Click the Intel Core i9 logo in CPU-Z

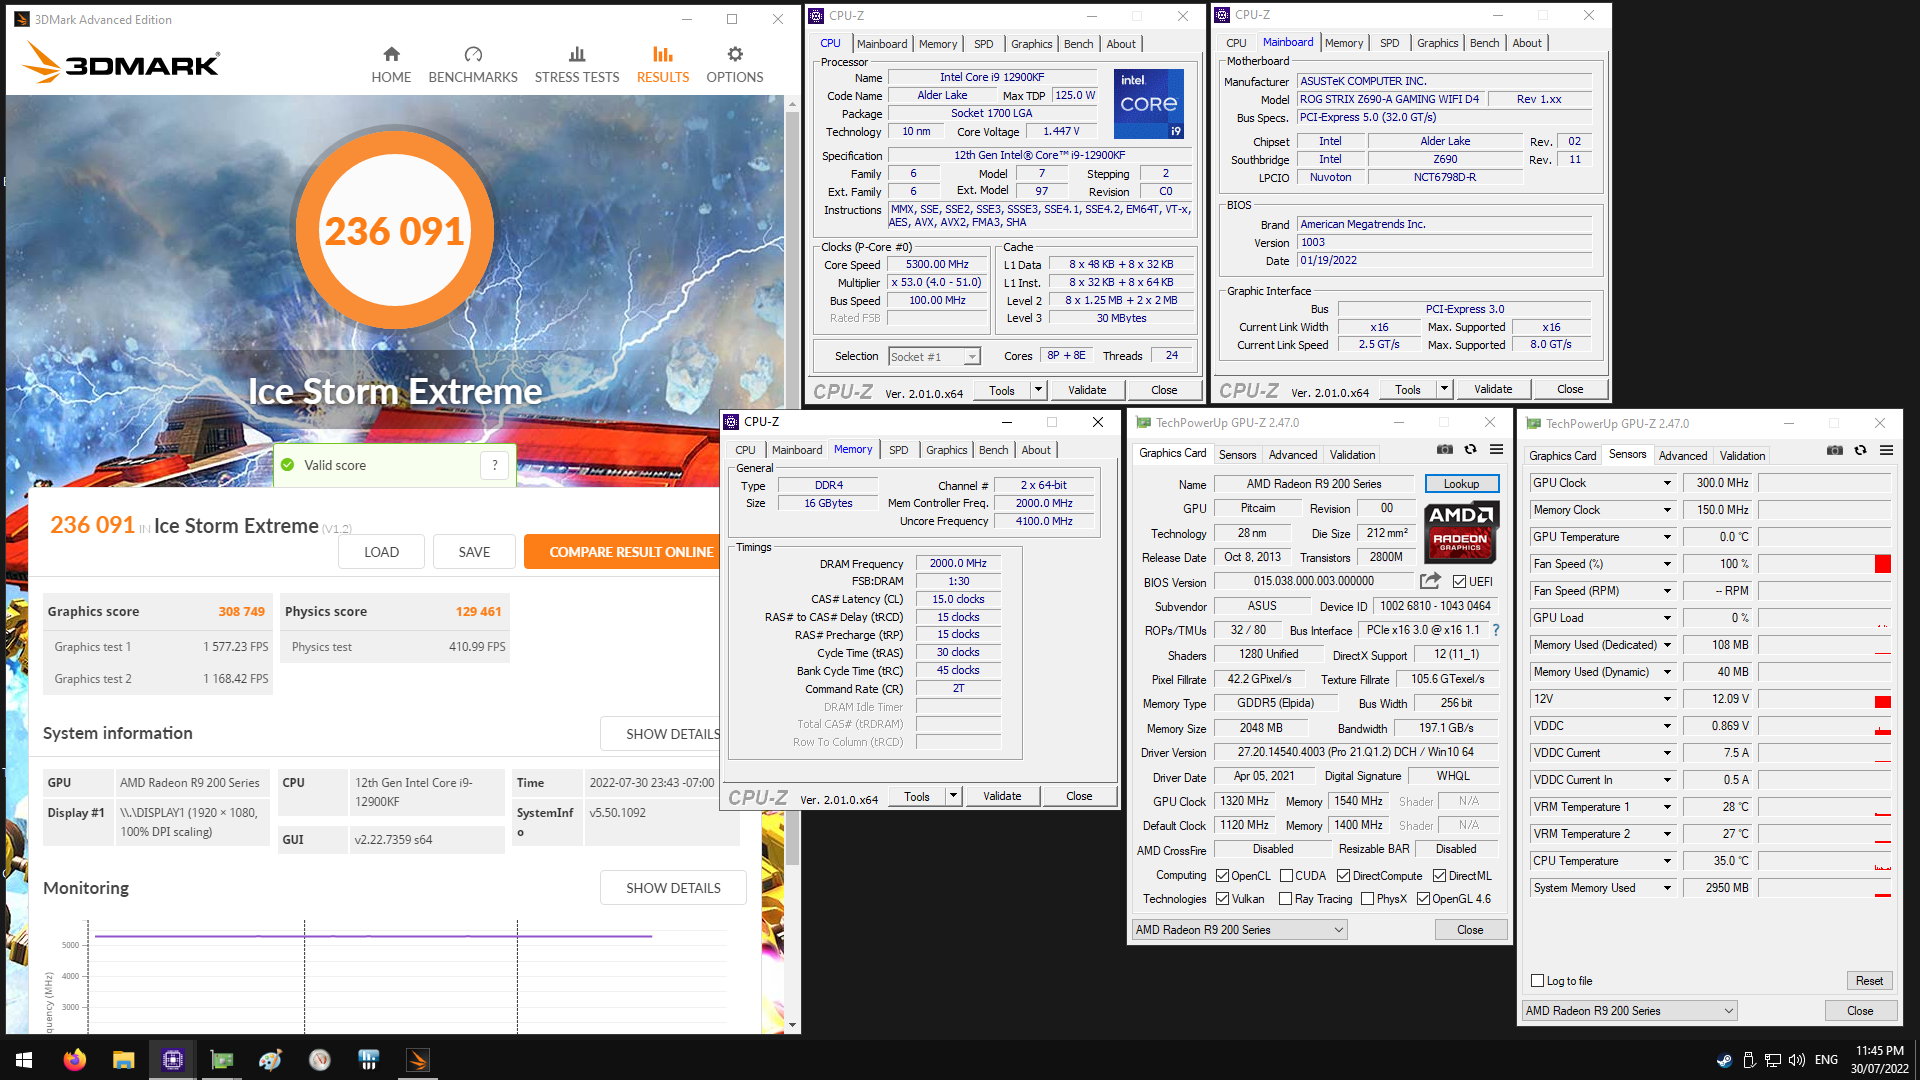click(x=1149, y=103)
